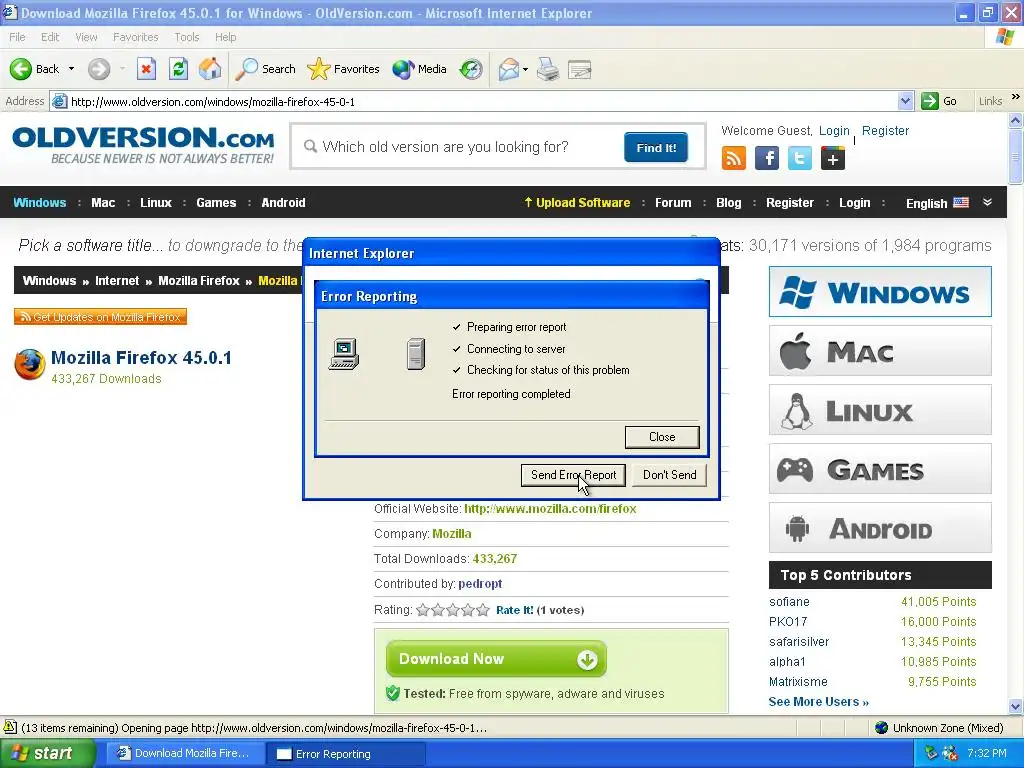Click the page error warning icon in status bar
Viewport: 1024px width, 768px height.
[x=10, y=727]
